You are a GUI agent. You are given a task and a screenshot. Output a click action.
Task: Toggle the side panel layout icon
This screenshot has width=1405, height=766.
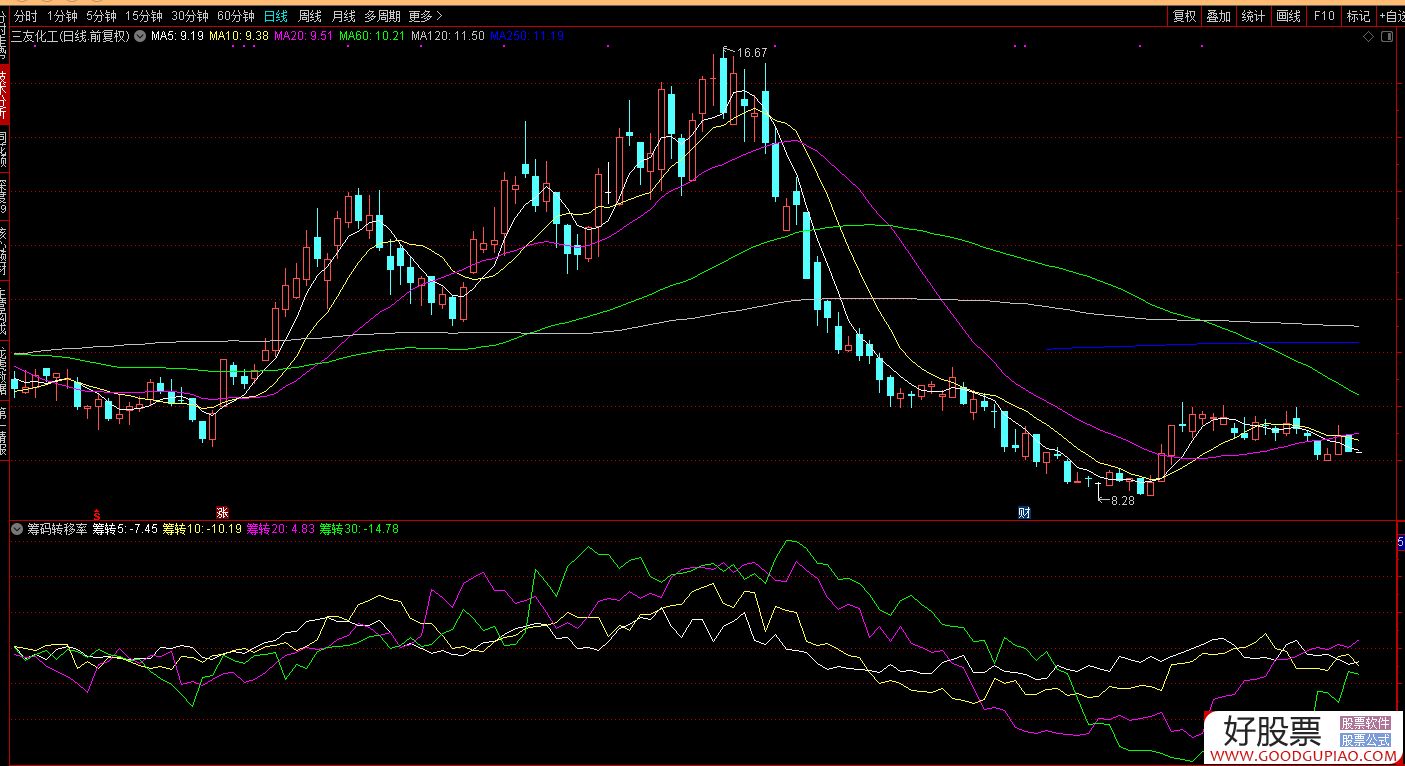coord(1386,36)
